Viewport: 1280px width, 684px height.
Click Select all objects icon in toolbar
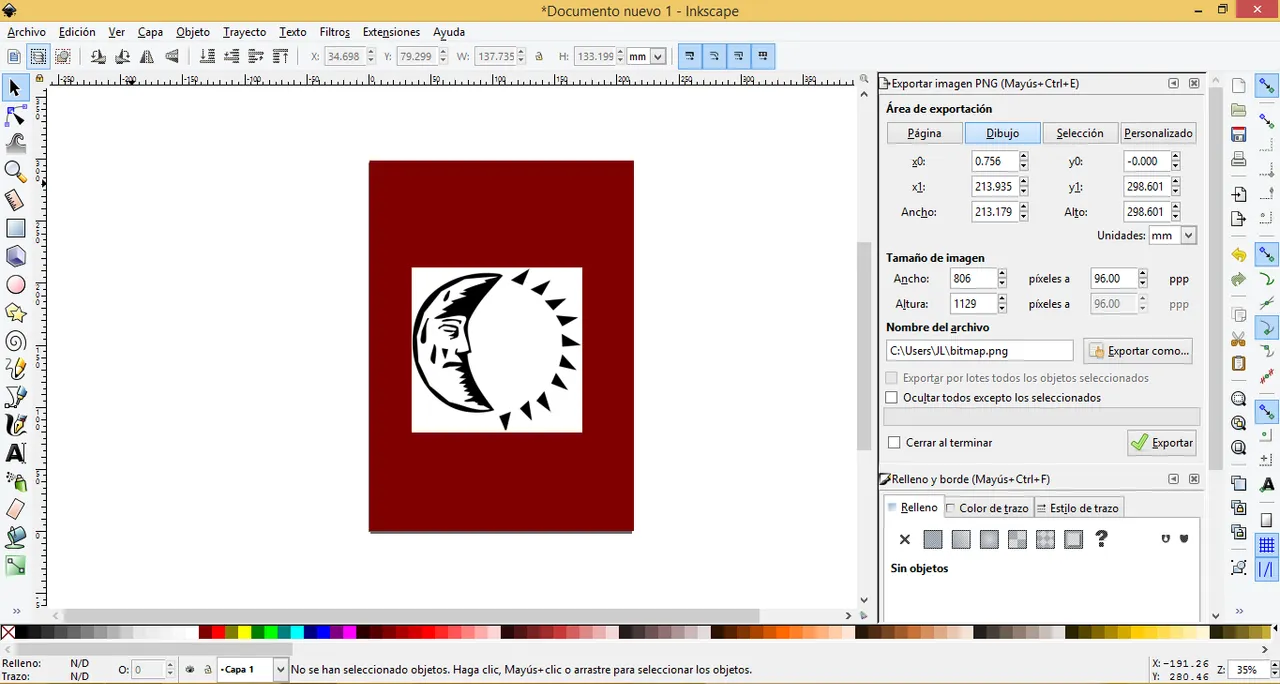(x=14, y=57)
